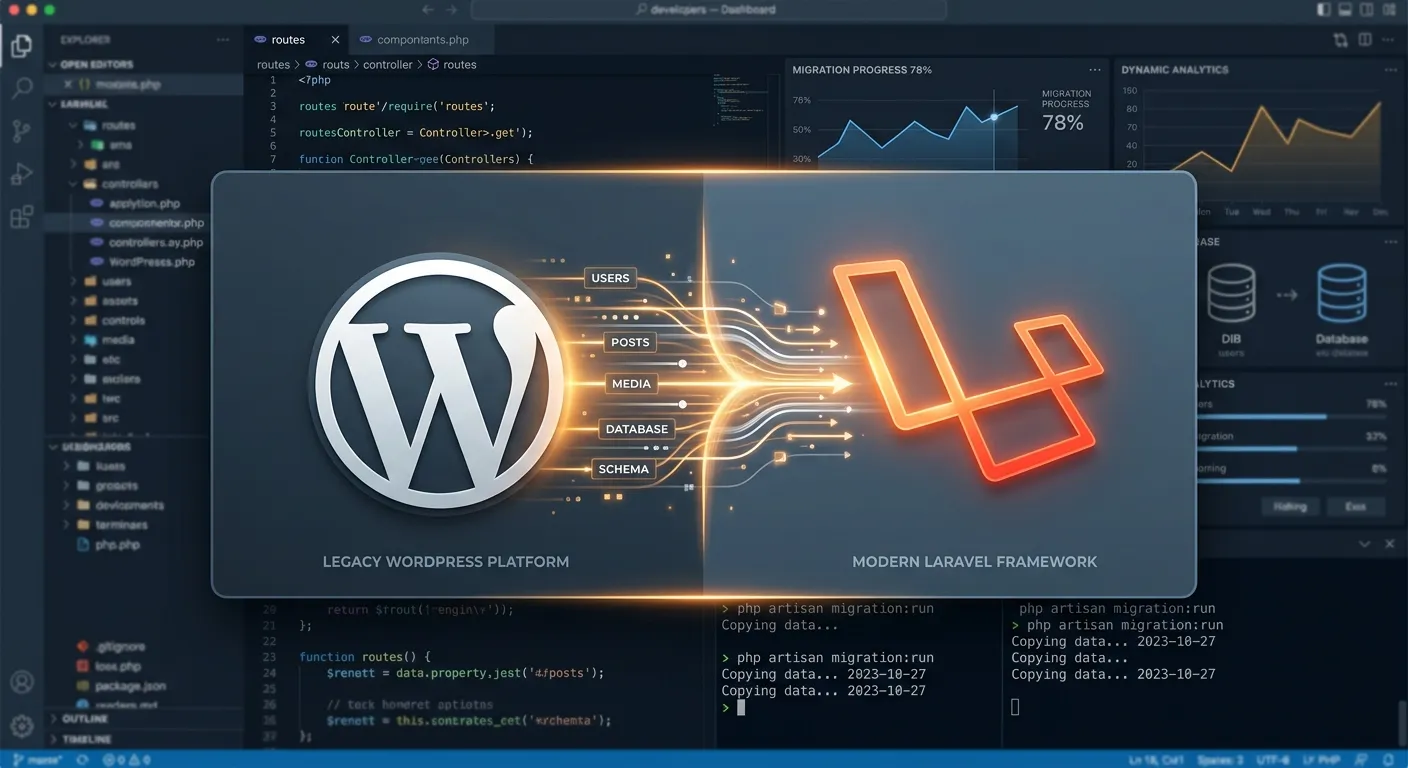Open editor more actions ellipsis in toolbar
Image resolution: width=1408 pixels, height=768 pixels.
click(x=1390, y=40)
